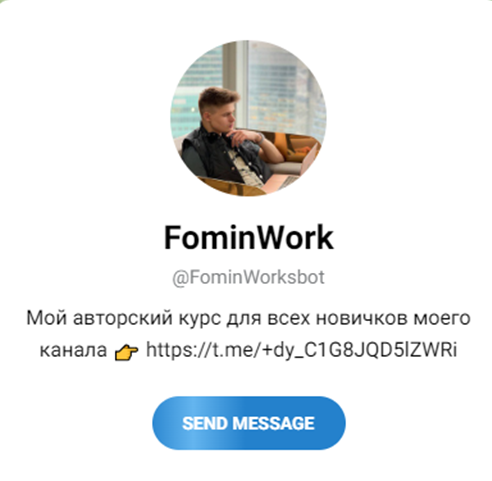Open the t.me/+dy_C1G8JQD5lZWRi invite link
Image resolution: width=492 pixels, height=481 pixels.
coord(301,350)
